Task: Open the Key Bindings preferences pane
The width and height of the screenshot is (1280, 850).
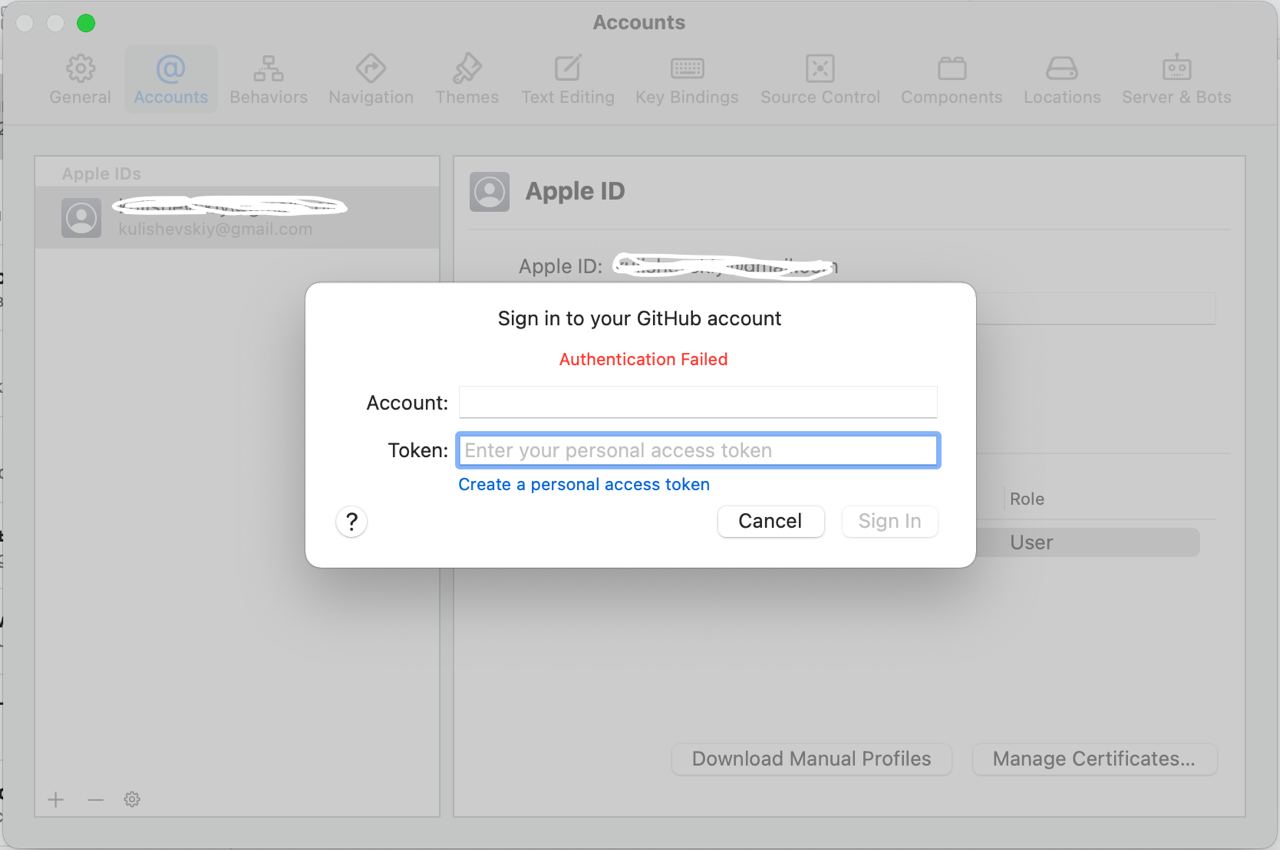Action: (x=687, y=79)
